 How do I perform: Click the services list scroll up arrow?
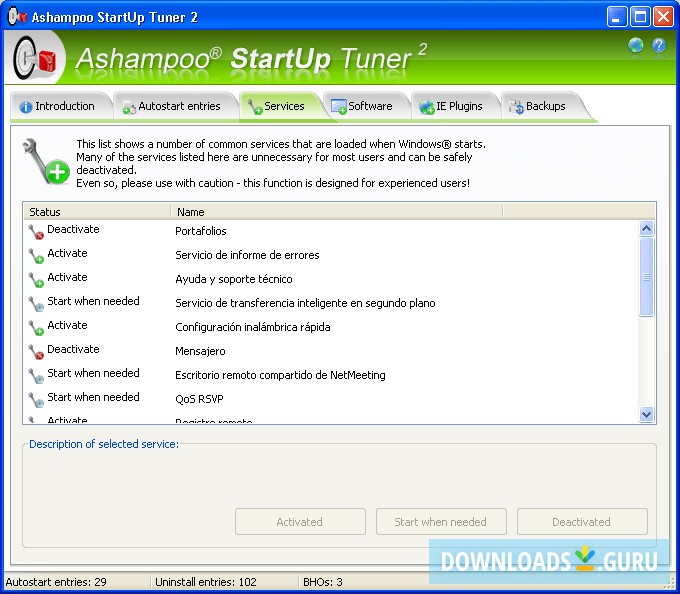[x=646, y=228]
